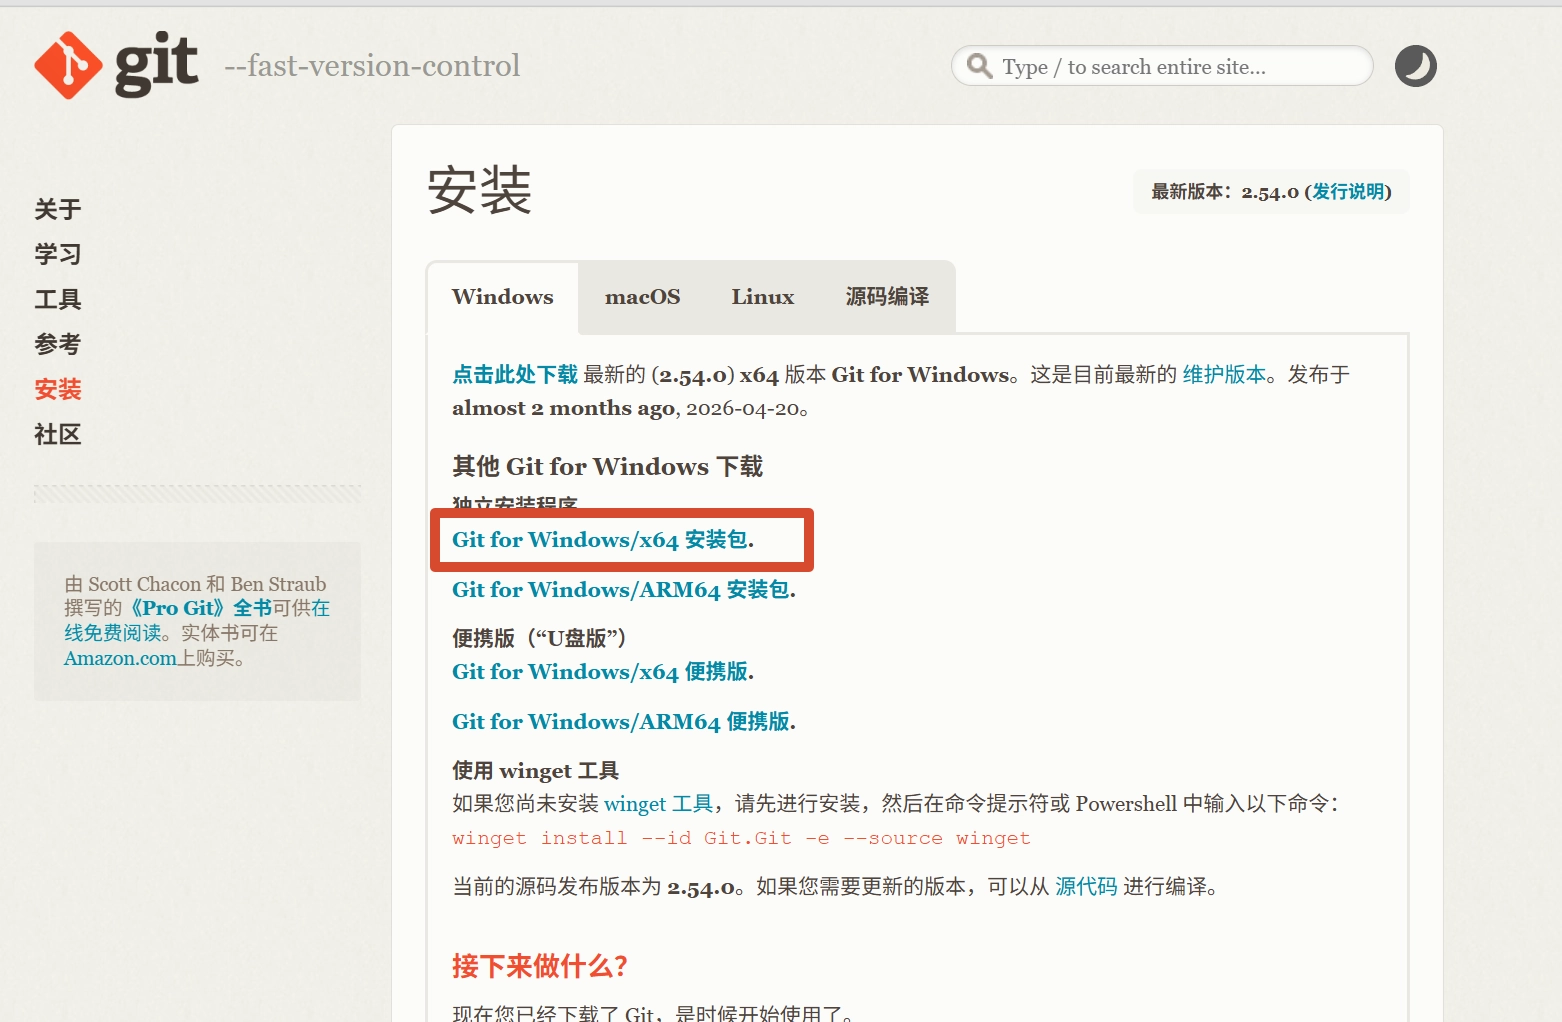Open the 关于 sidebar menu item
Image resolution: width=1562 pixels, height=1022 pixels.
58,209
